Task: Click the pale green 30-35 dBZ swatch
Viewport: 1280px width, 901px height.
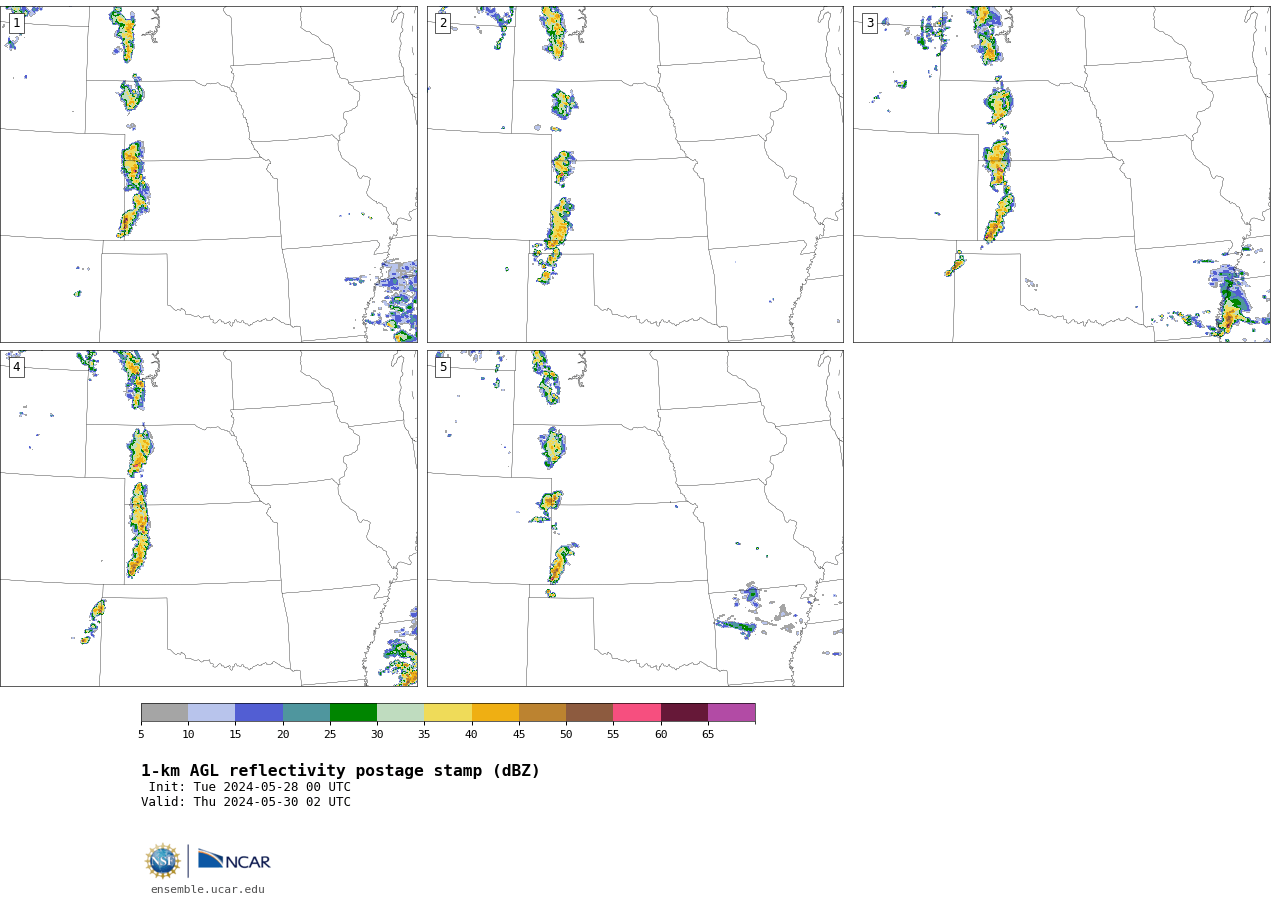Action: tap(400, 713)
